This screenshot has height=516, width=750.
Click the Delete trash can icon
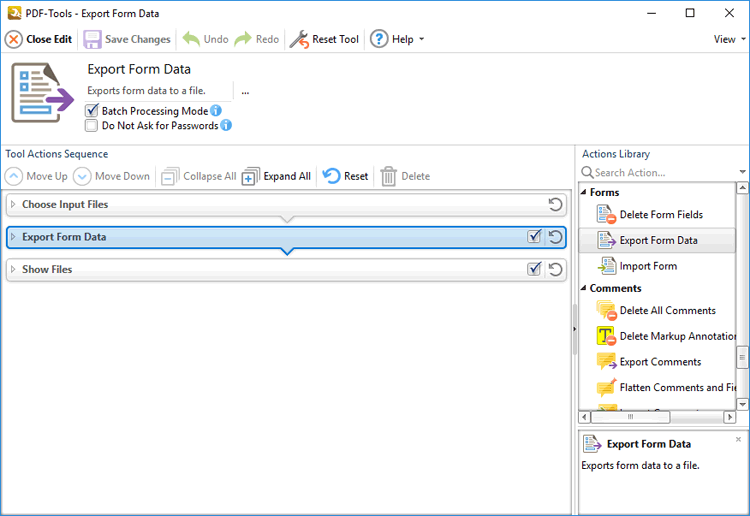[x=388, y=176]
